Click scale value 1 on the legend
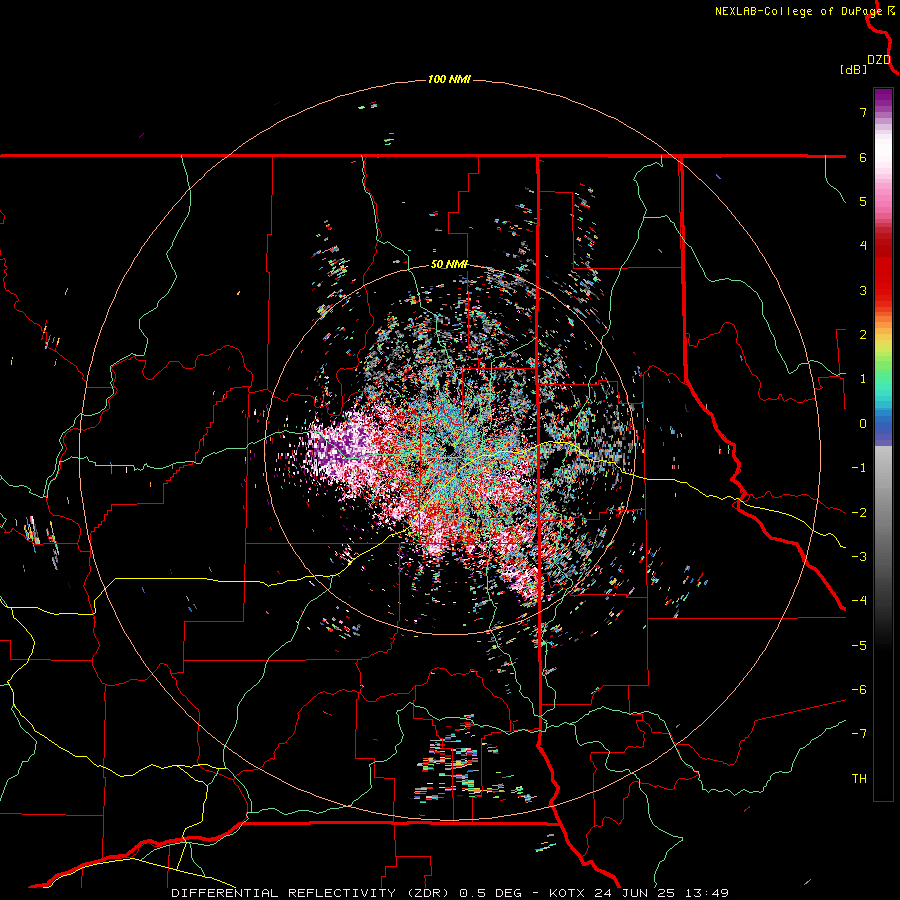 point(863,379)
